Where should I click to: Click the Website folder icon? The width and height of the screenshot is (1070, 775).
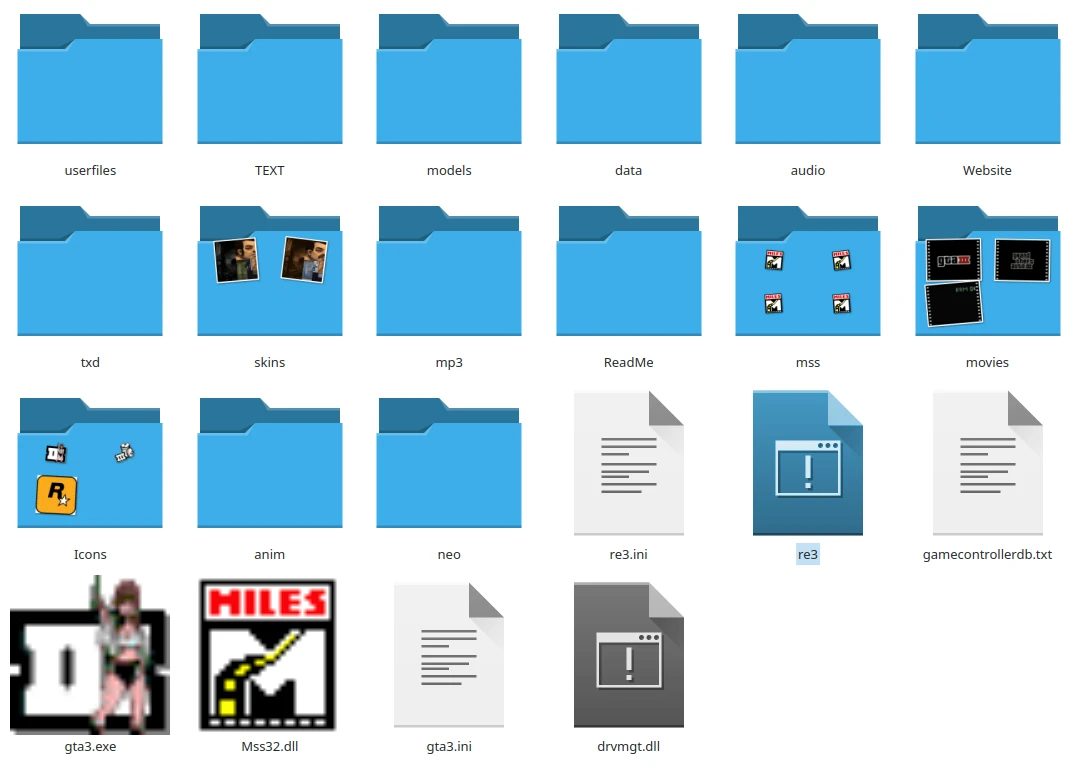point(987,79)
